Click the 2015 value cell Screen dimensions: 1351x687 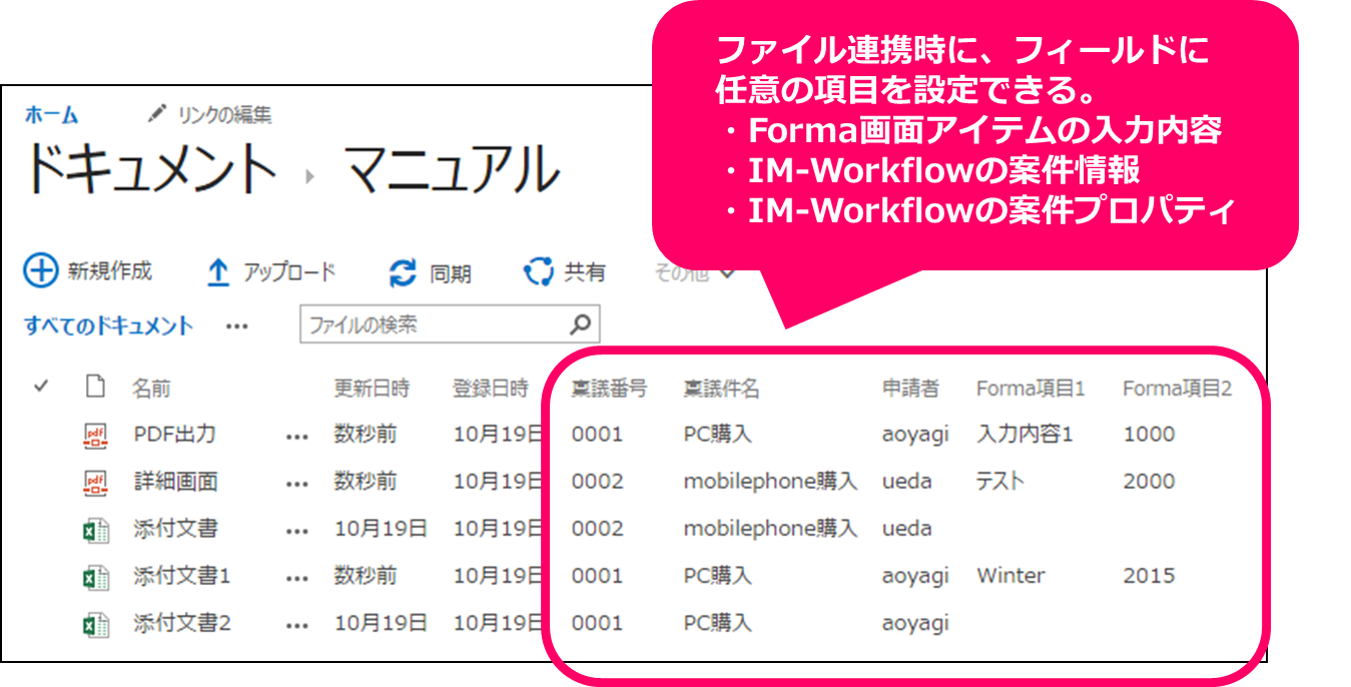[x=1149, y=576]
